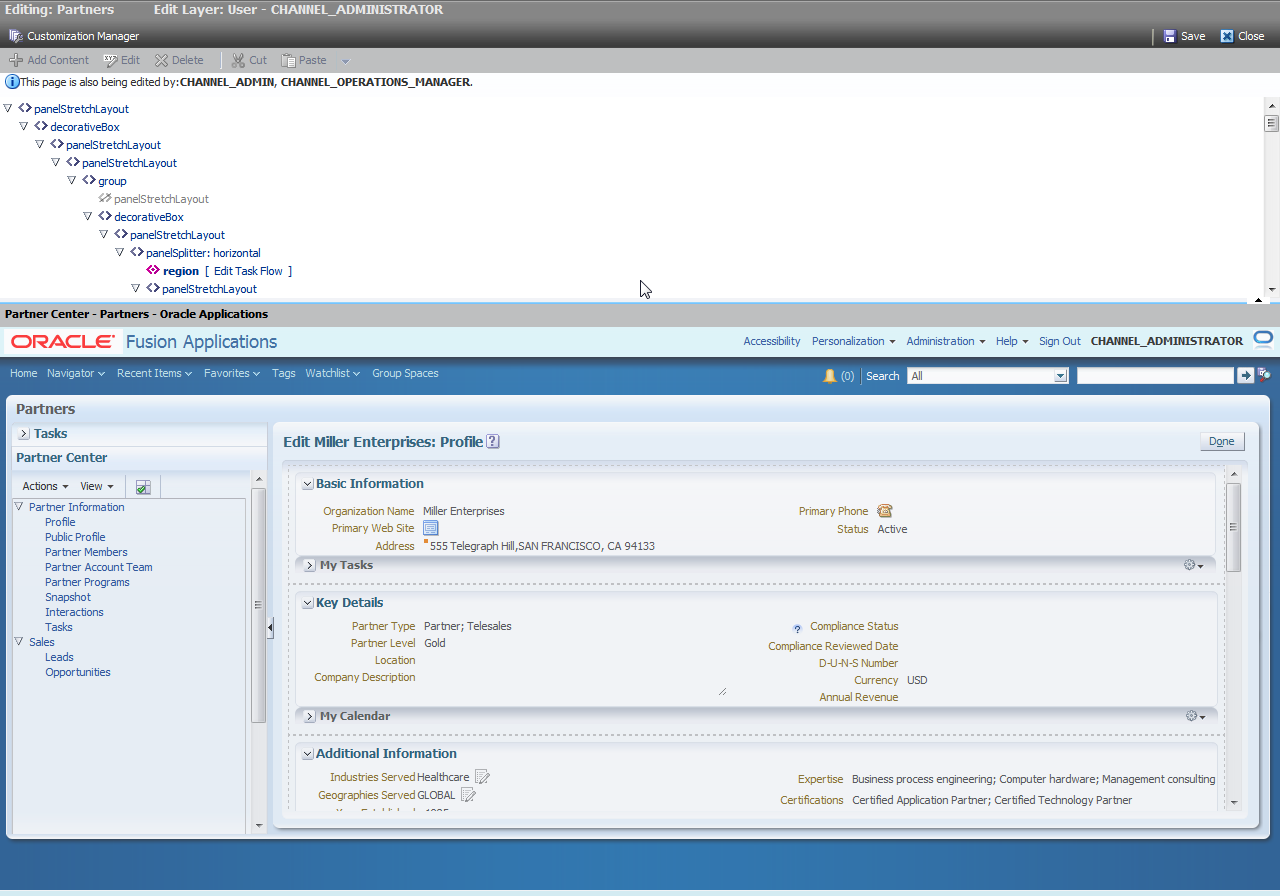Click the Company Description text area

[x=575, y=682]
